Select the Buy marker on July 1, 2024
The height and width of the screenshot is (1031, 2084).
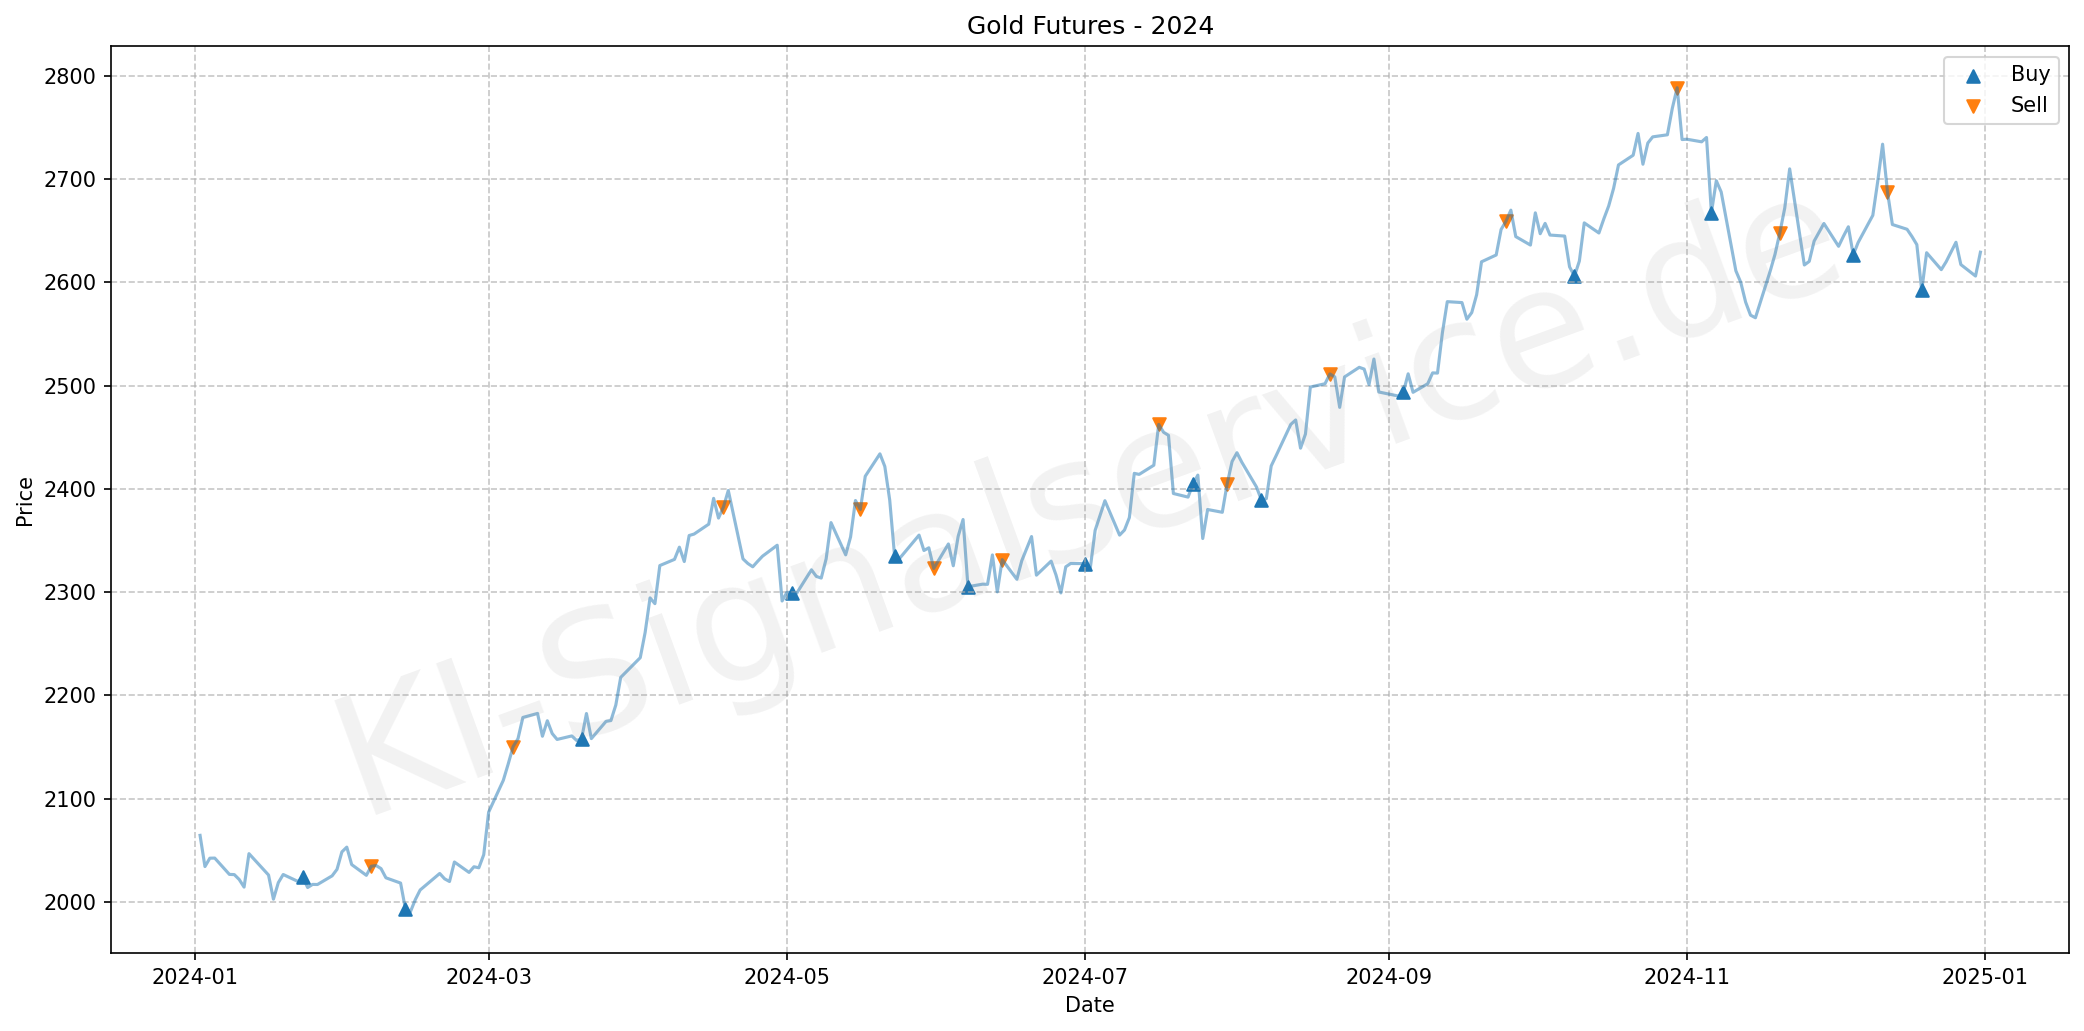tap(1085, 564)
